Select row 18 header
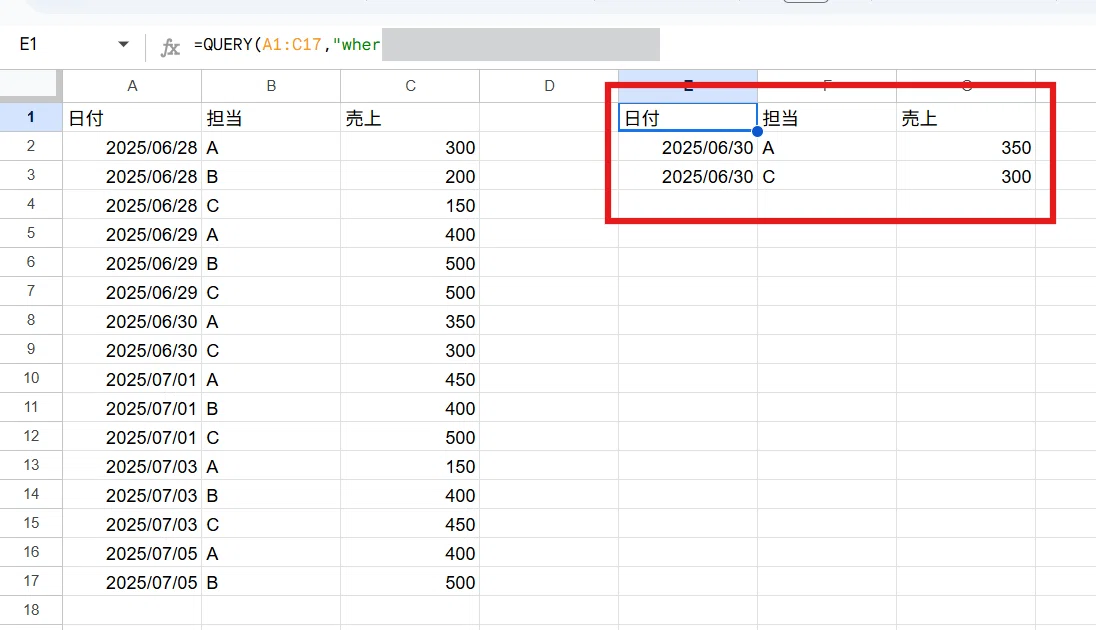This screenshot has height=630, width=1096. pyautogui.click(x=31, y=610)
